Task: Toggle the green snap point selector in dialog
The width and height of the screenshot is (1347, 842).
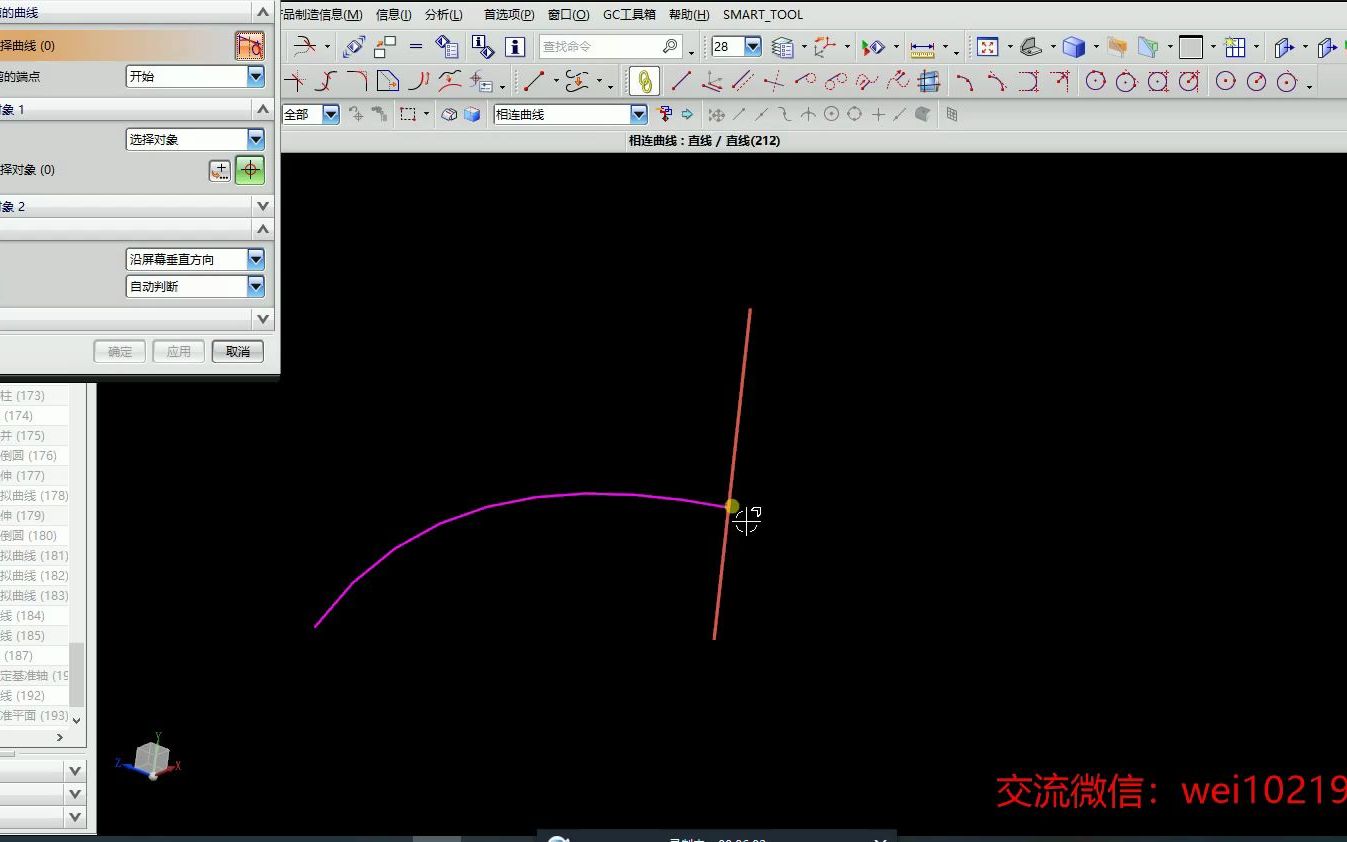Action: coord(249,170)
